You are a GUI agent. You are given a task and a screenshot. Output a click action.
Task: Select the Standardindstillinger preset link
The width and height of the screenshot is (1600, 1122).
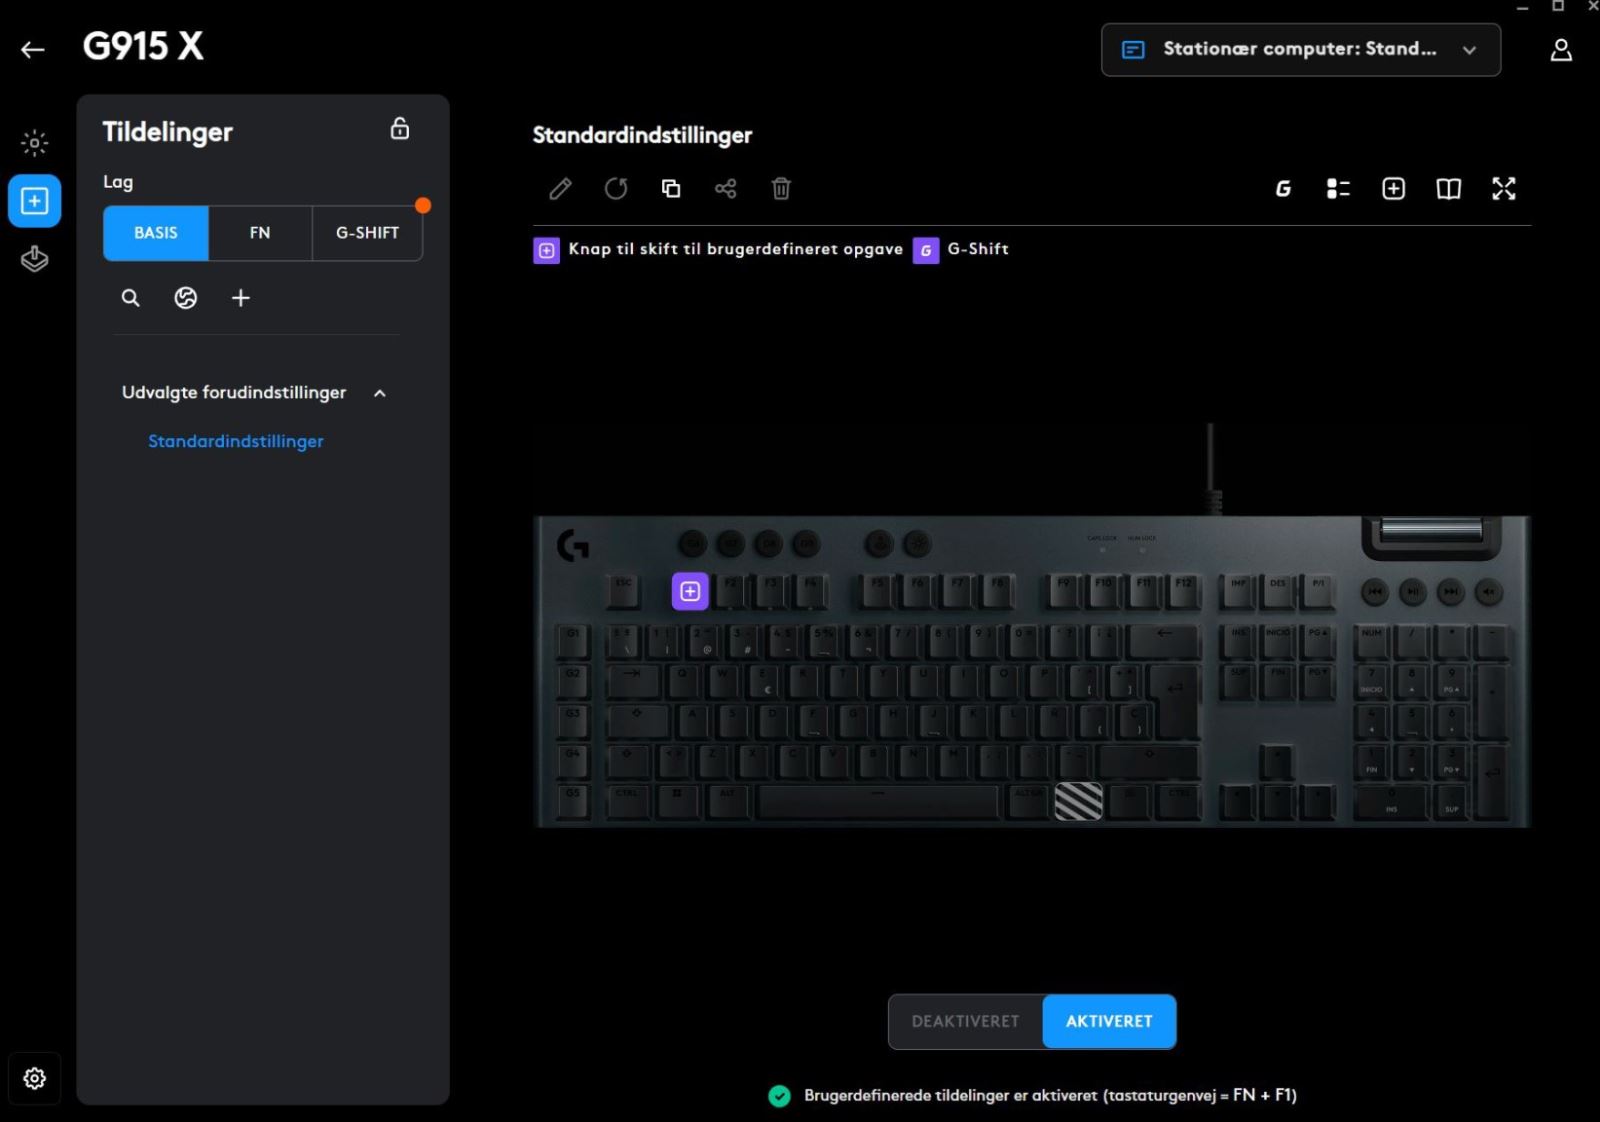pos(236,441)
